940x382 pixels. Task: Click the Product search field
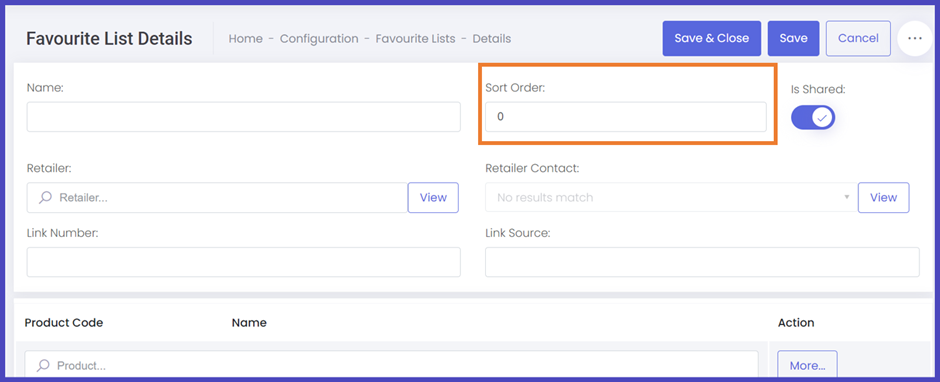tap(391, 365)
